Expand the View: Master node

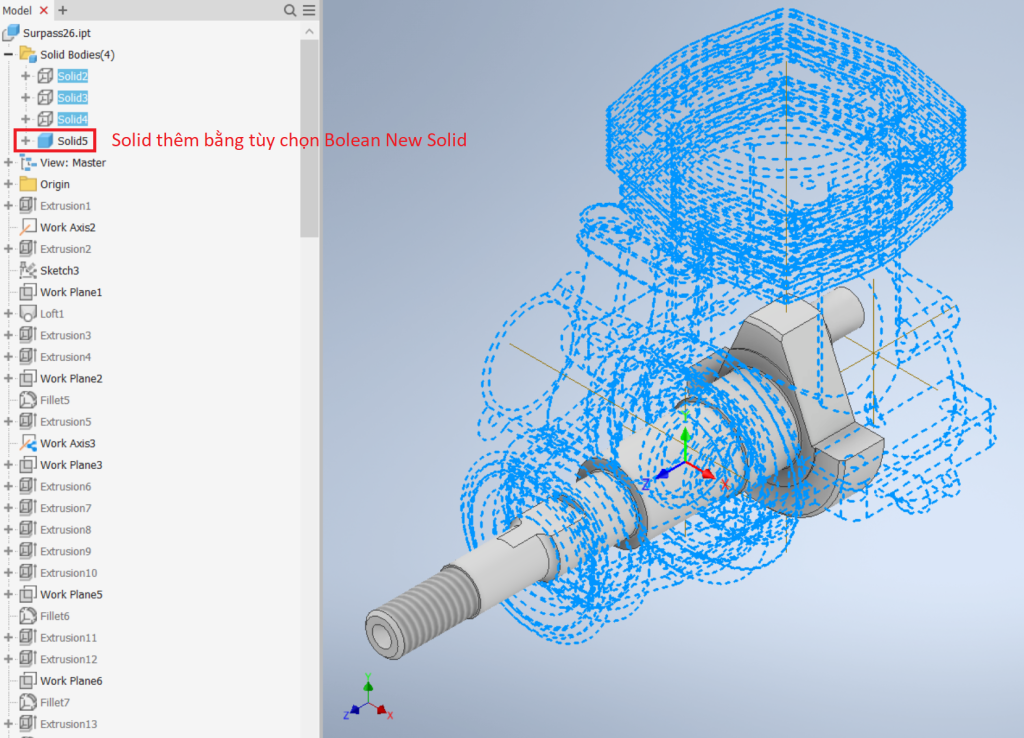9,162
